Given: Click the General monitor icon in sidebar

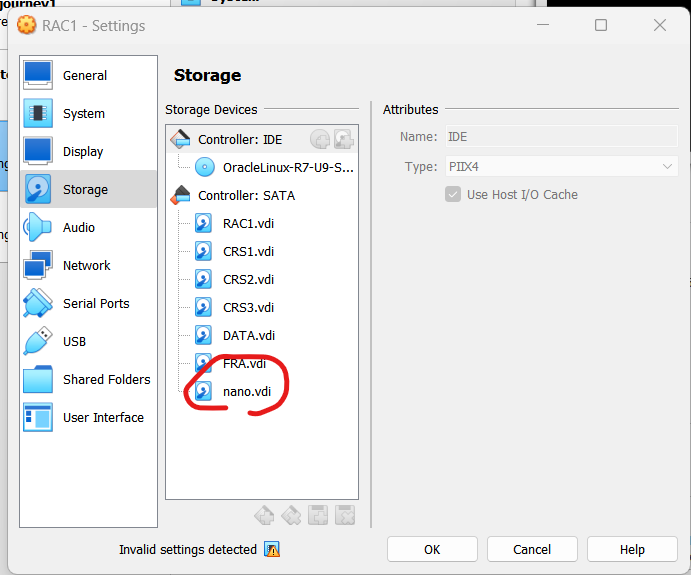Looking at the screenshot, I should pyautogui.click(x=38, y=75).
